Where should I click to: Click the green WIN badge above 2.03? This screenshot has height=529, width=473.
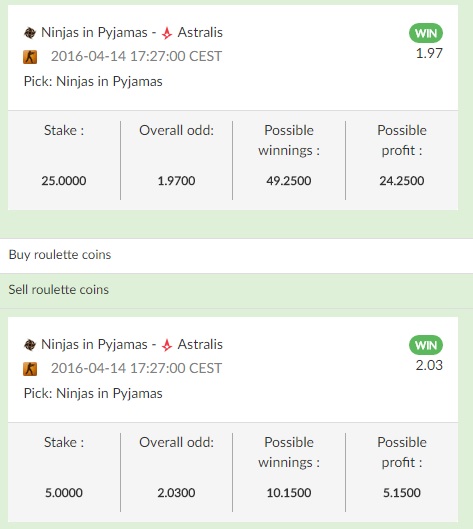click(426, 345)
